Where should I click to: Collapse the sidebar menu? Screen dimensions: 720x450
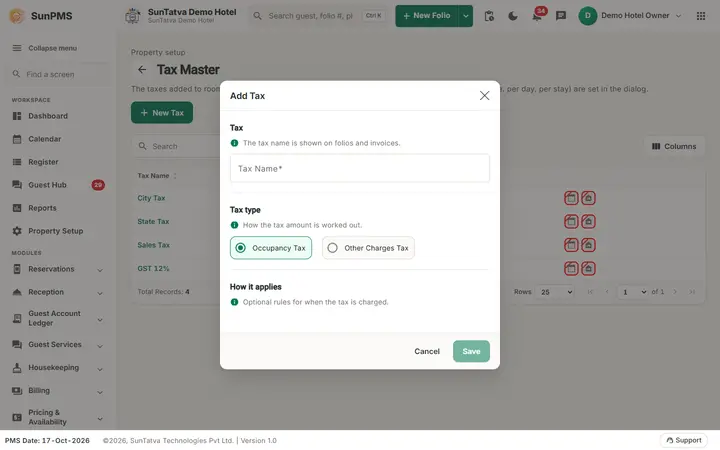(x=45, y=48)
